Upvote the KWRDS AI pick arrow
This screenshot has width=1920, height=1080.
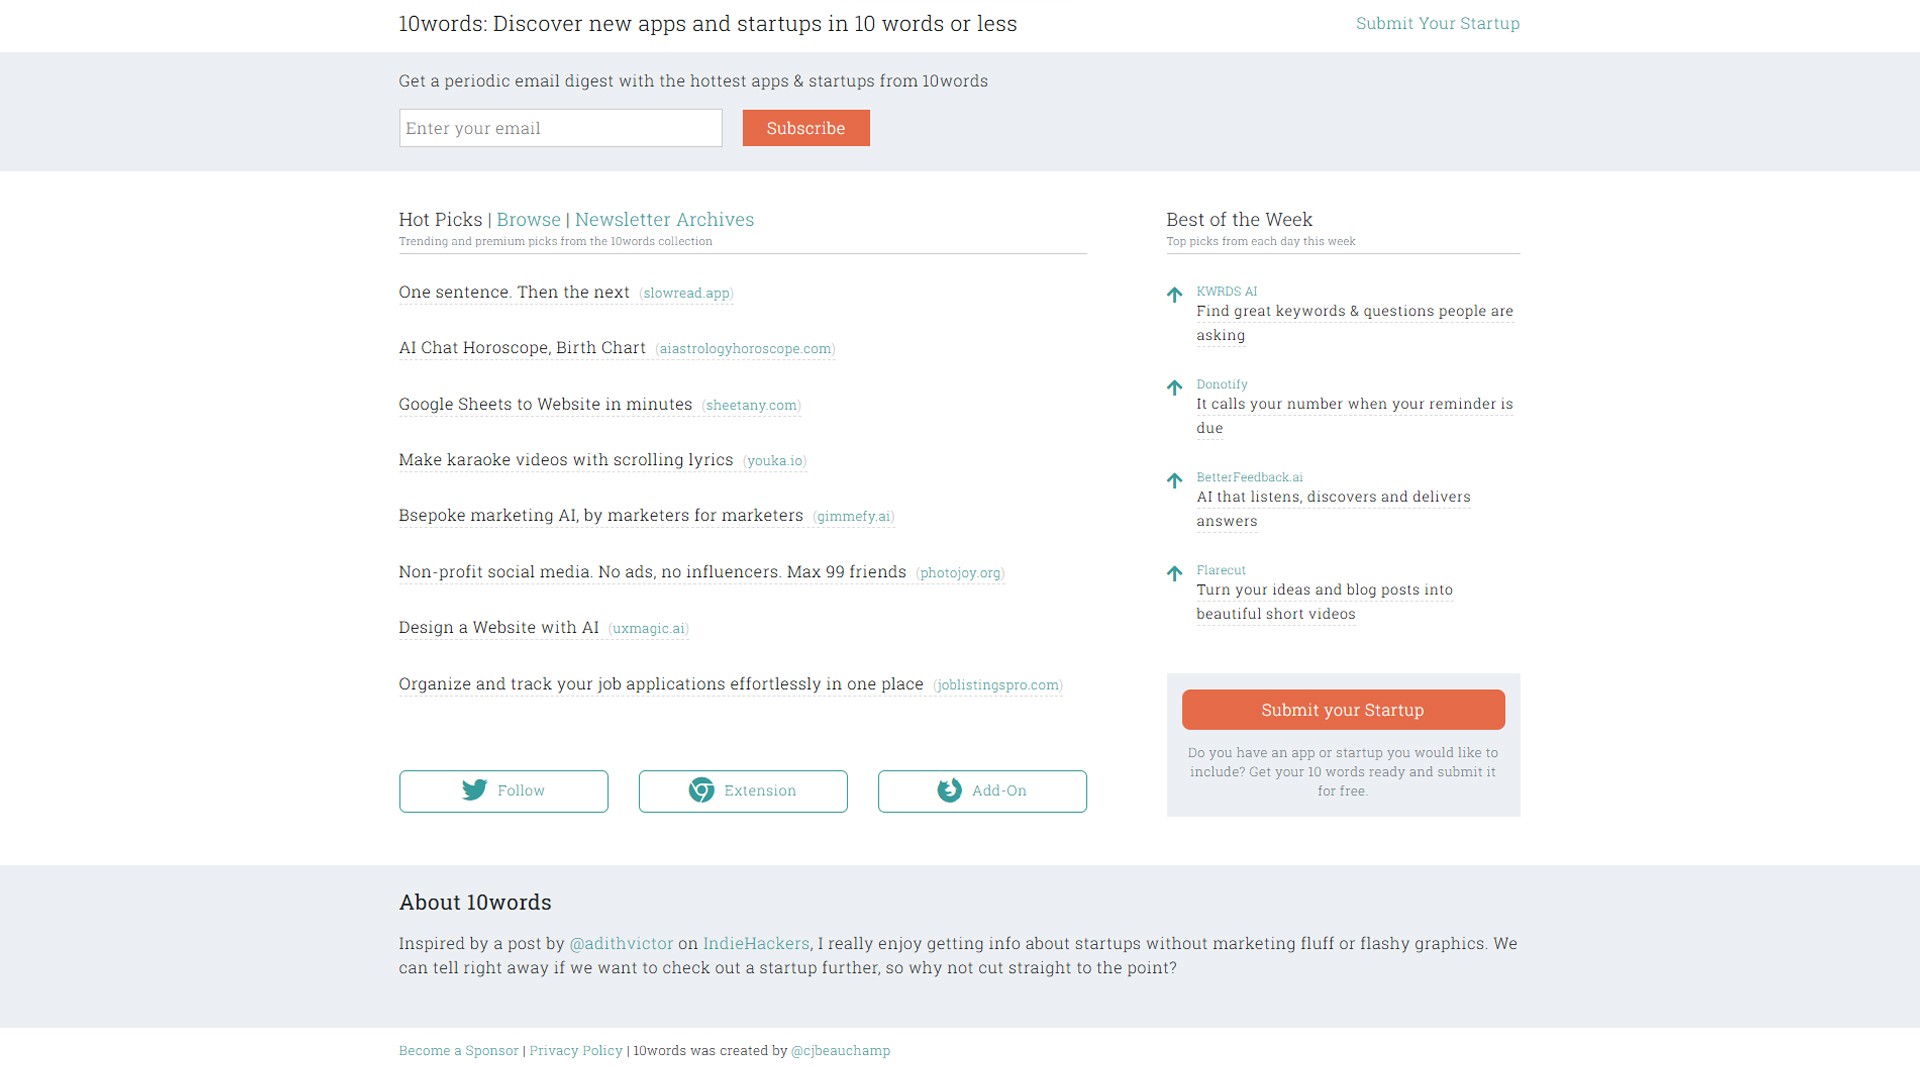coord(1174,295)
